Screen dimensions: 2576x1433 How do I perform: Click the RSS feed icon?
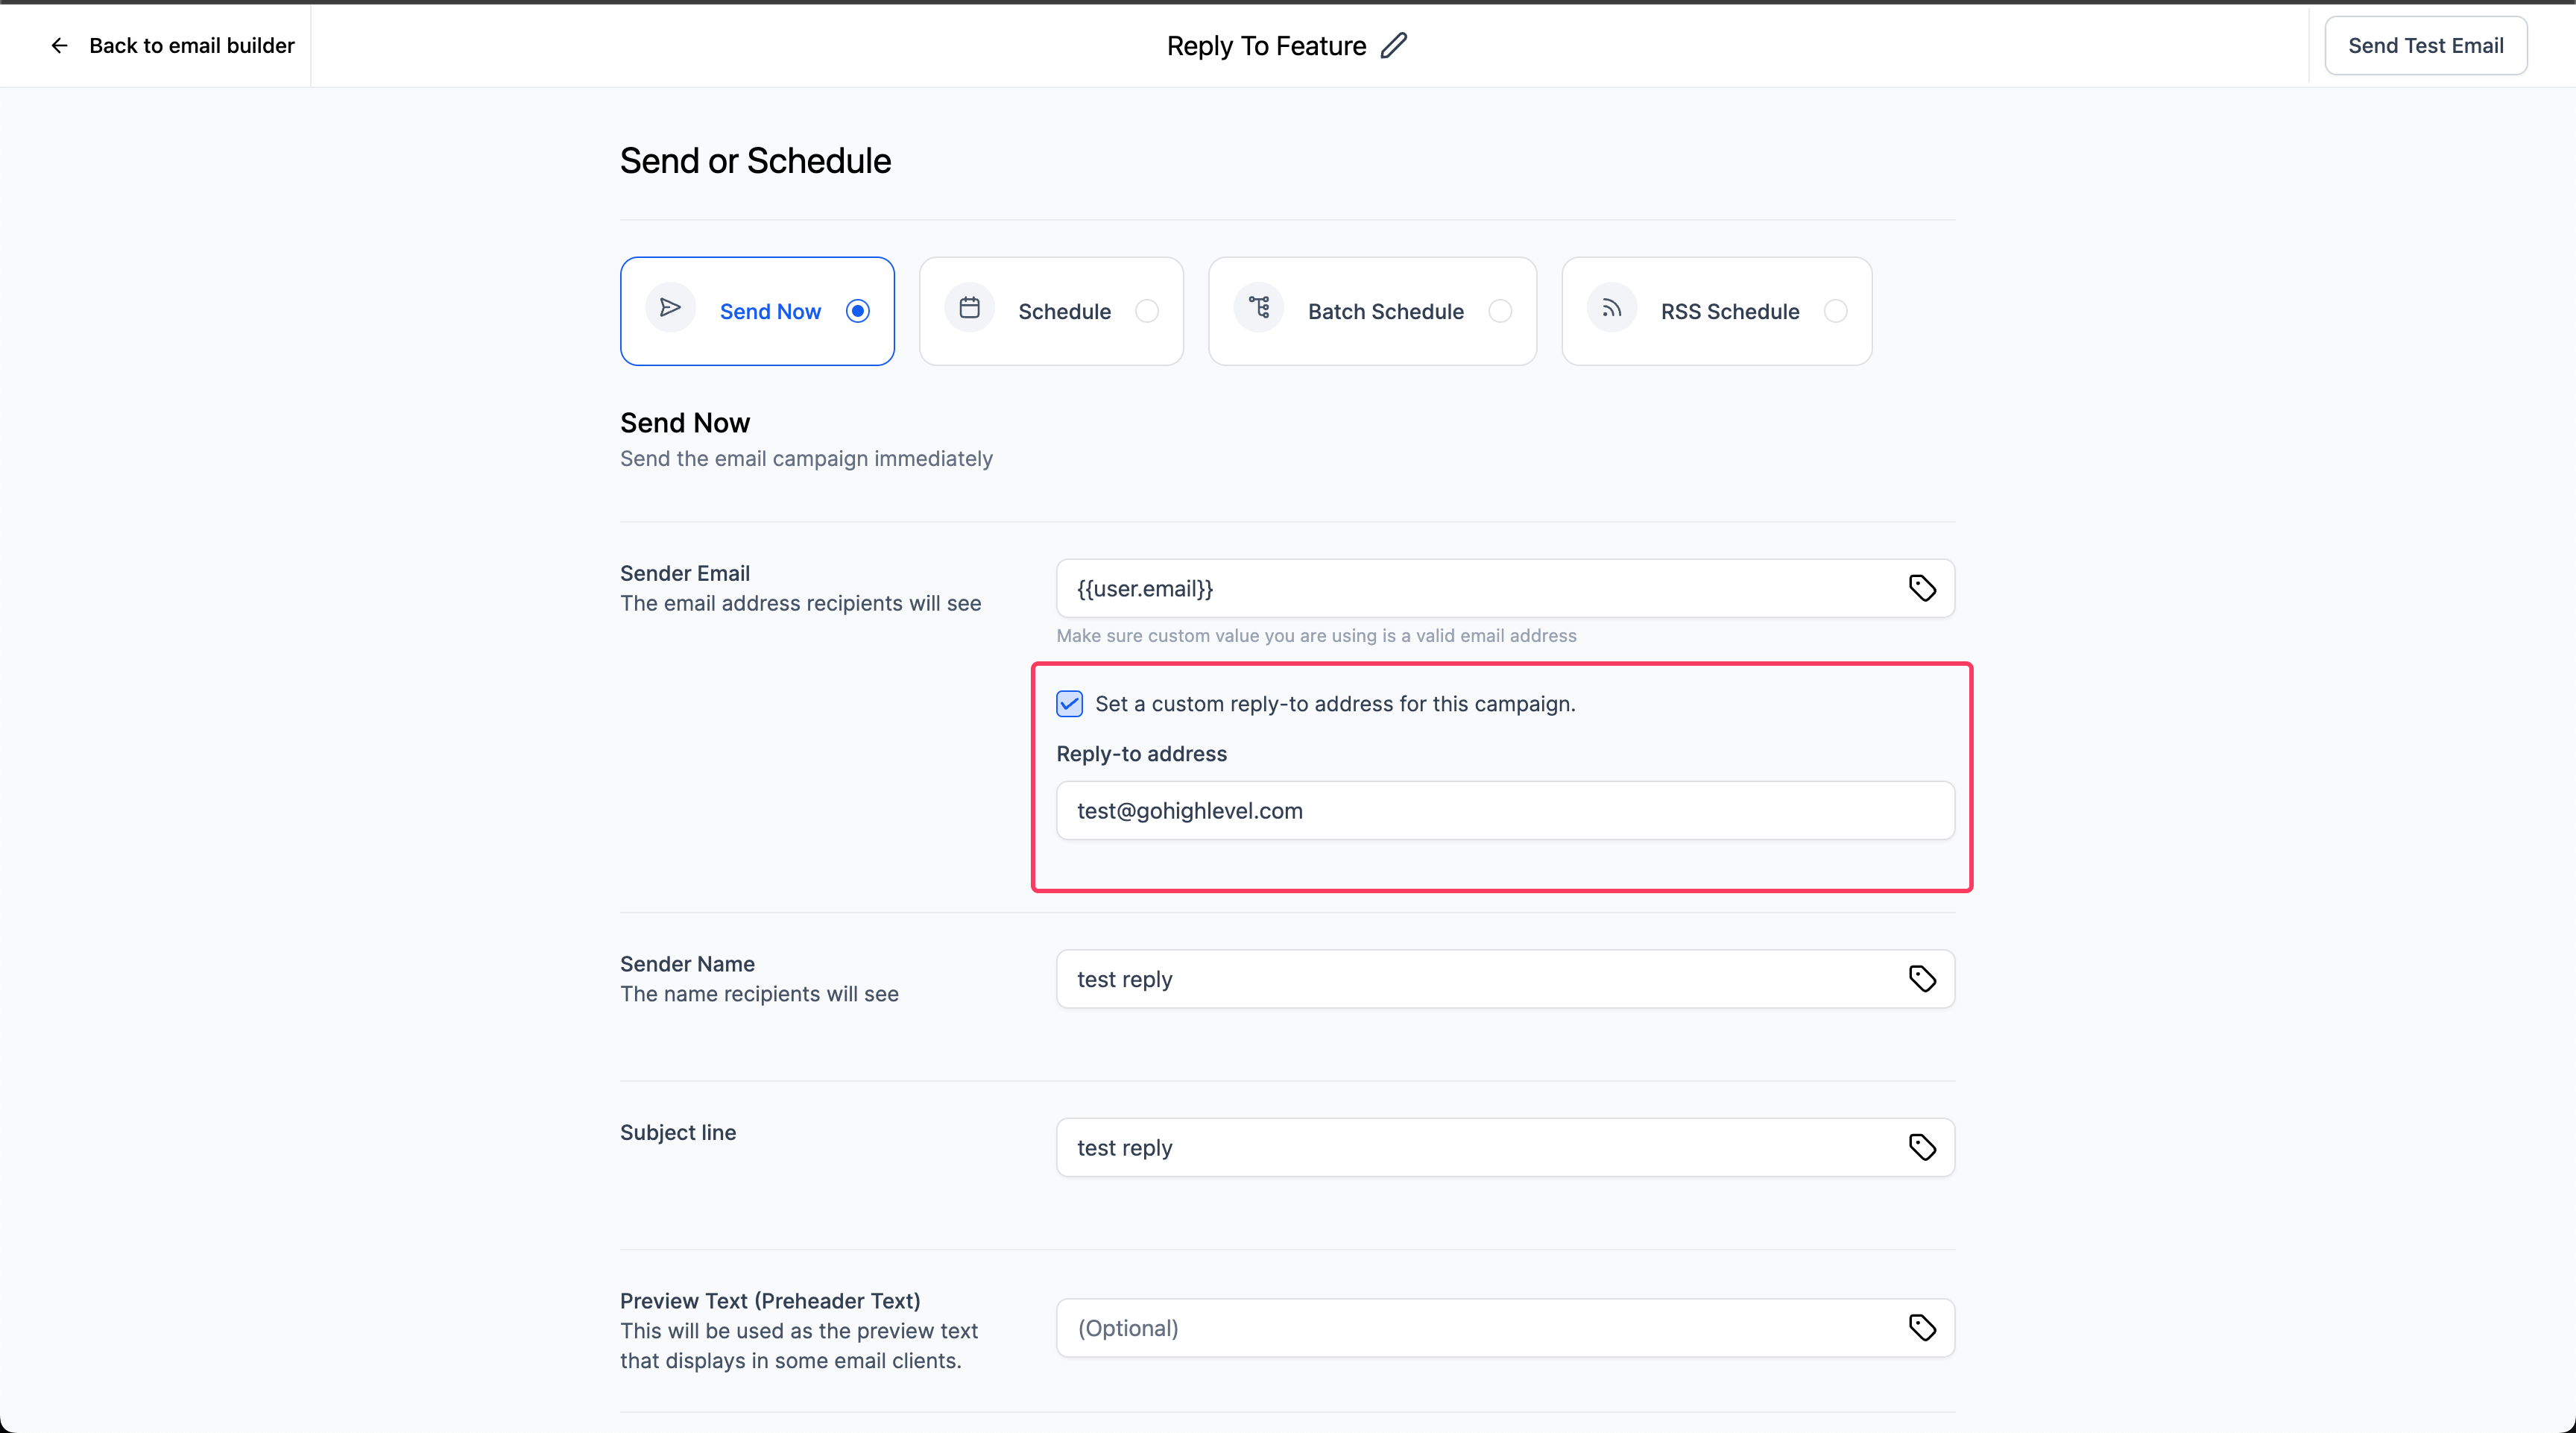(1611, 308)
